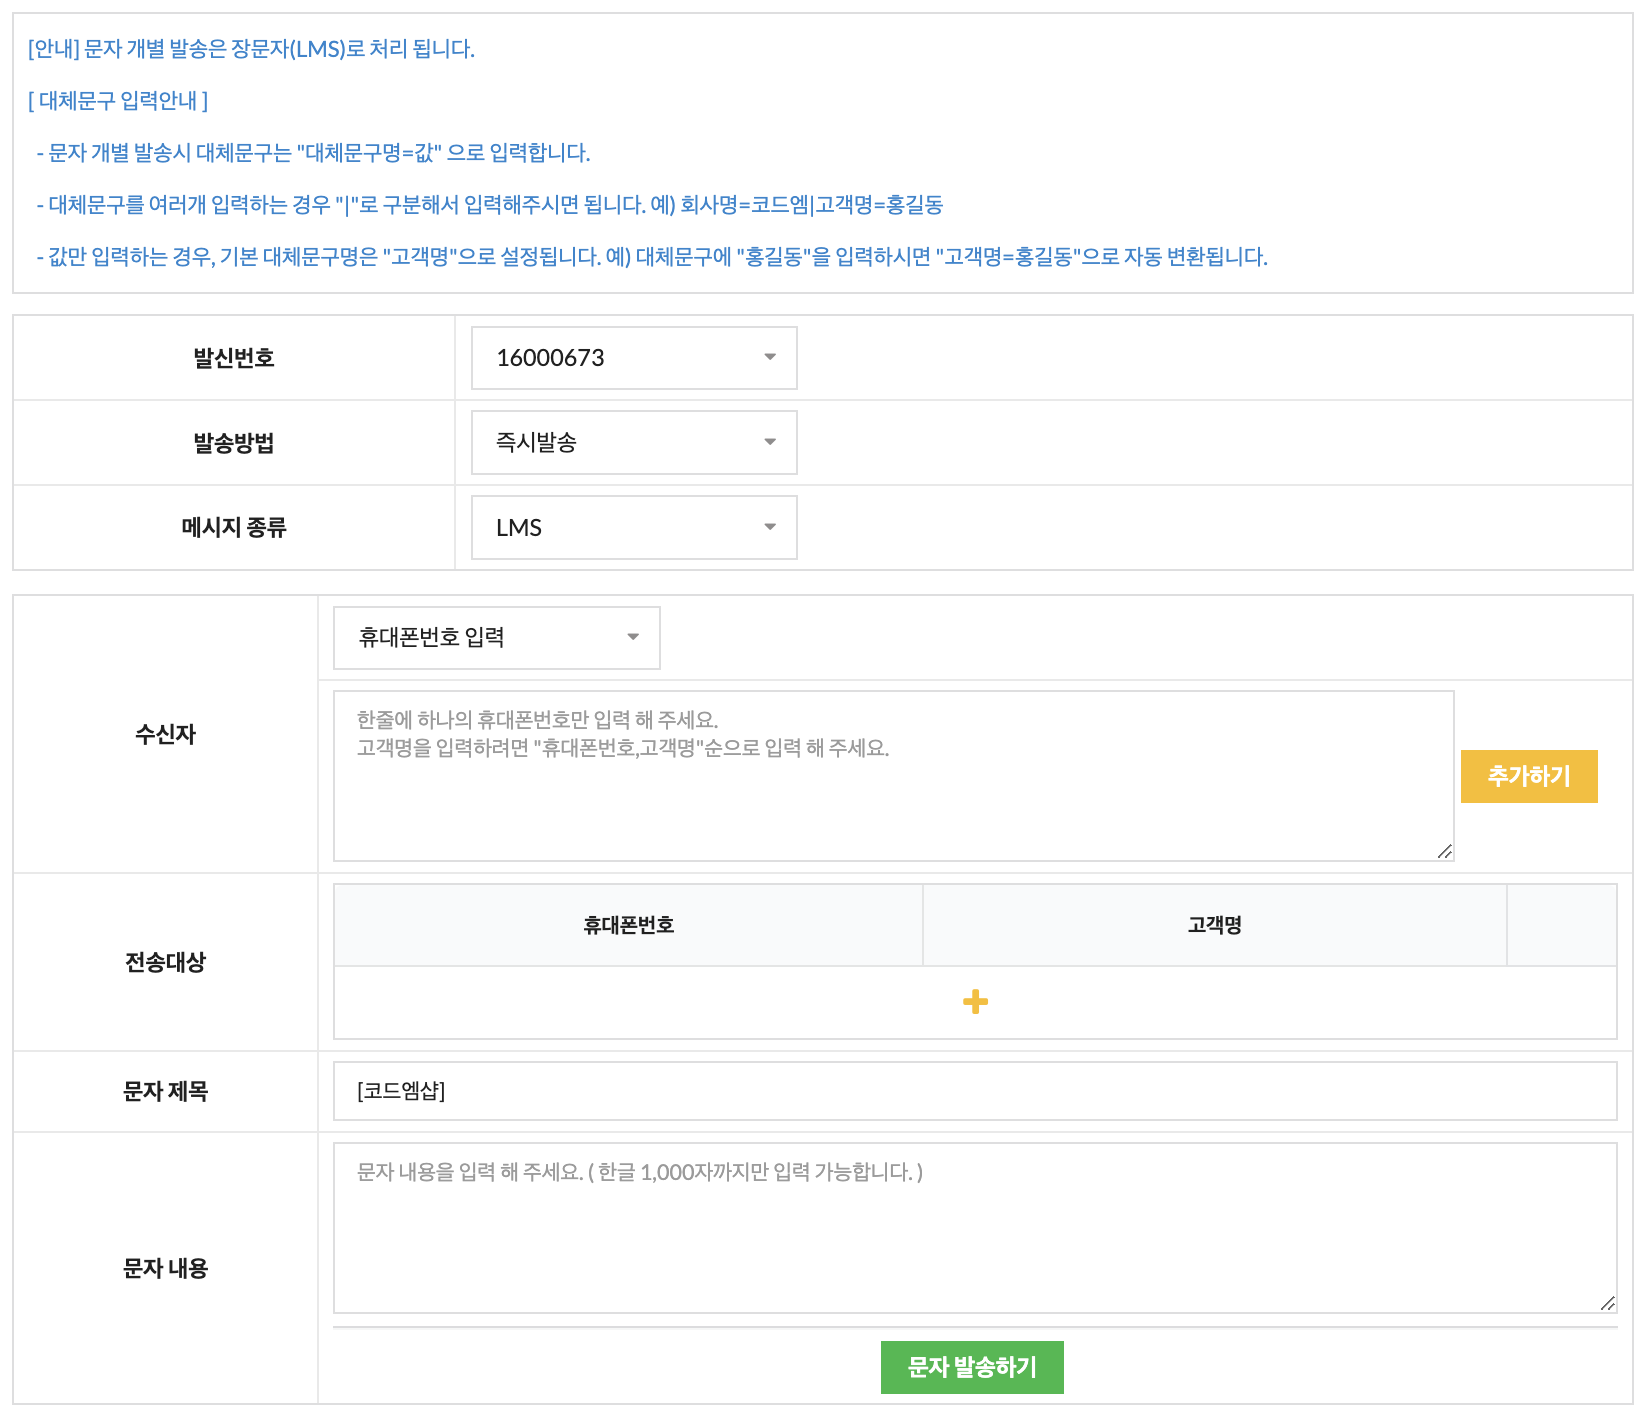
Task: Open the 발신번호 dropdown showing 16000673
Action: [634, 358]
